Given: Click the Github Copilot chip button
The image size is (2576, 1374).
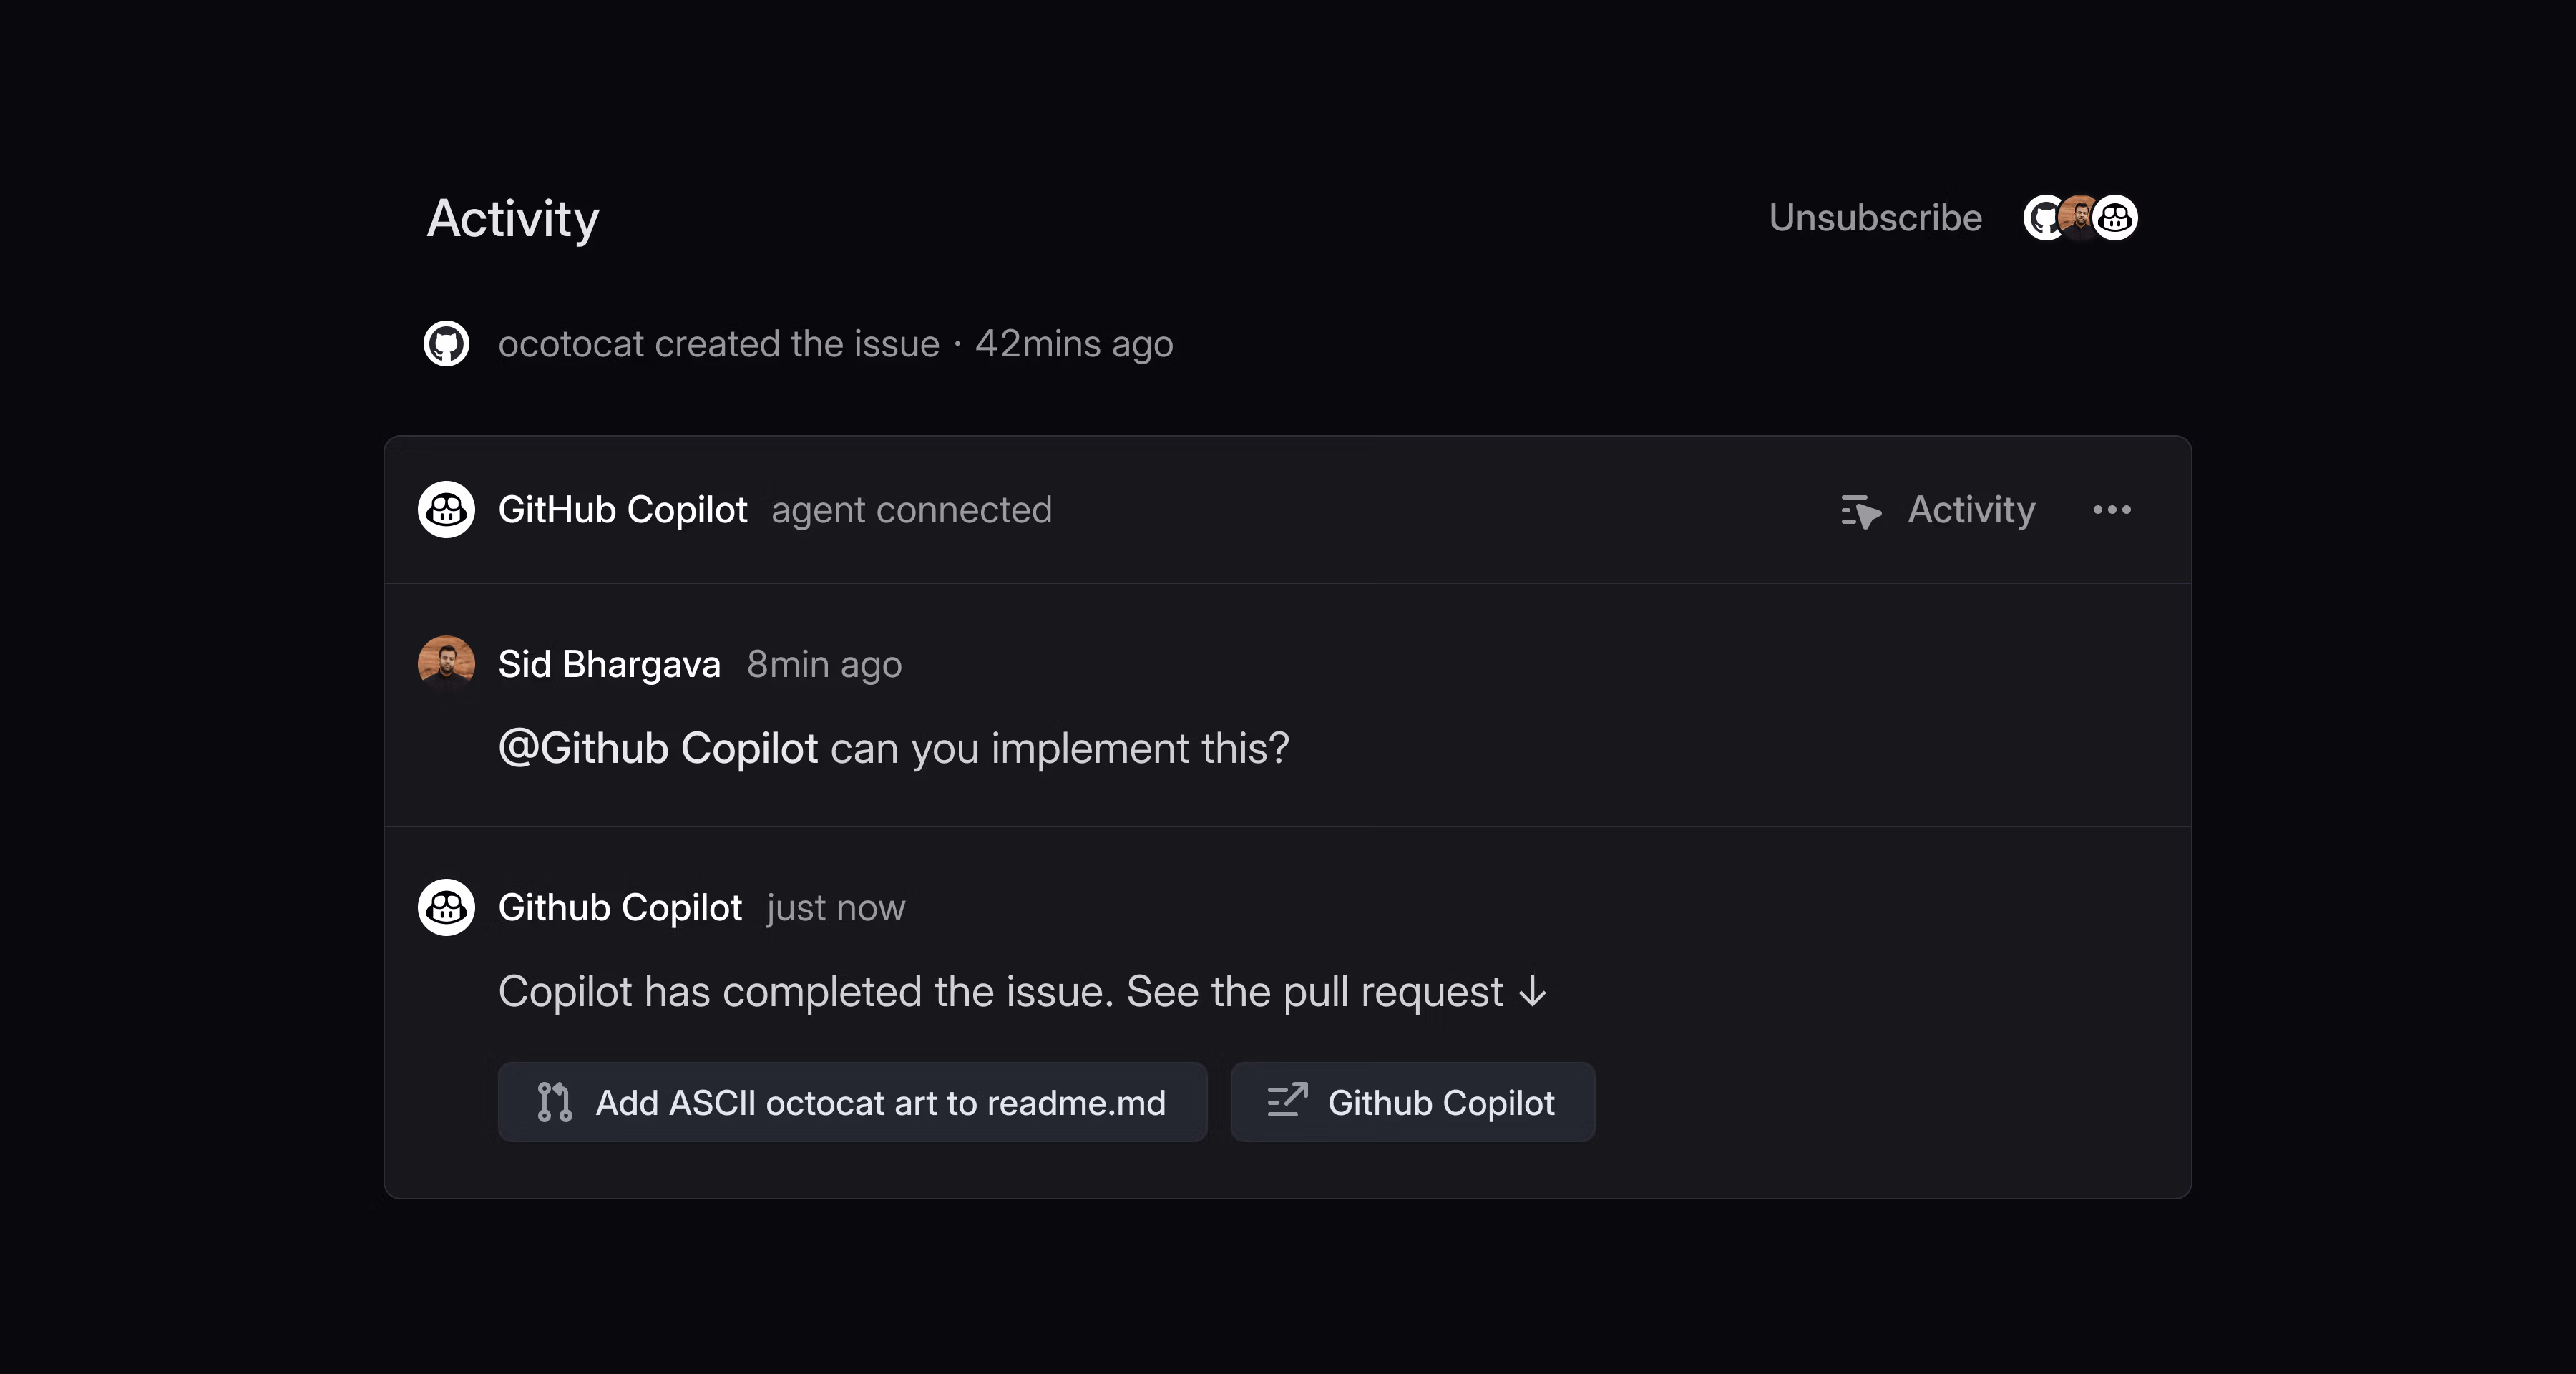Looking at the screenshot, I should click(1412, 1102).
